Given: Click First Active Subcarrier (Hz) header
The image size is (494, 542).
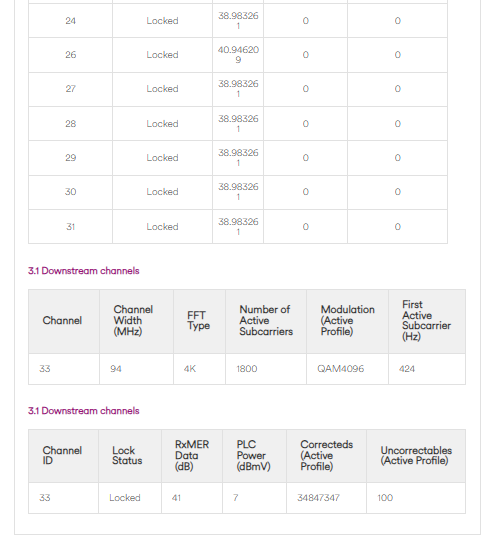Looking at the screenshot, I should point(426,320).
